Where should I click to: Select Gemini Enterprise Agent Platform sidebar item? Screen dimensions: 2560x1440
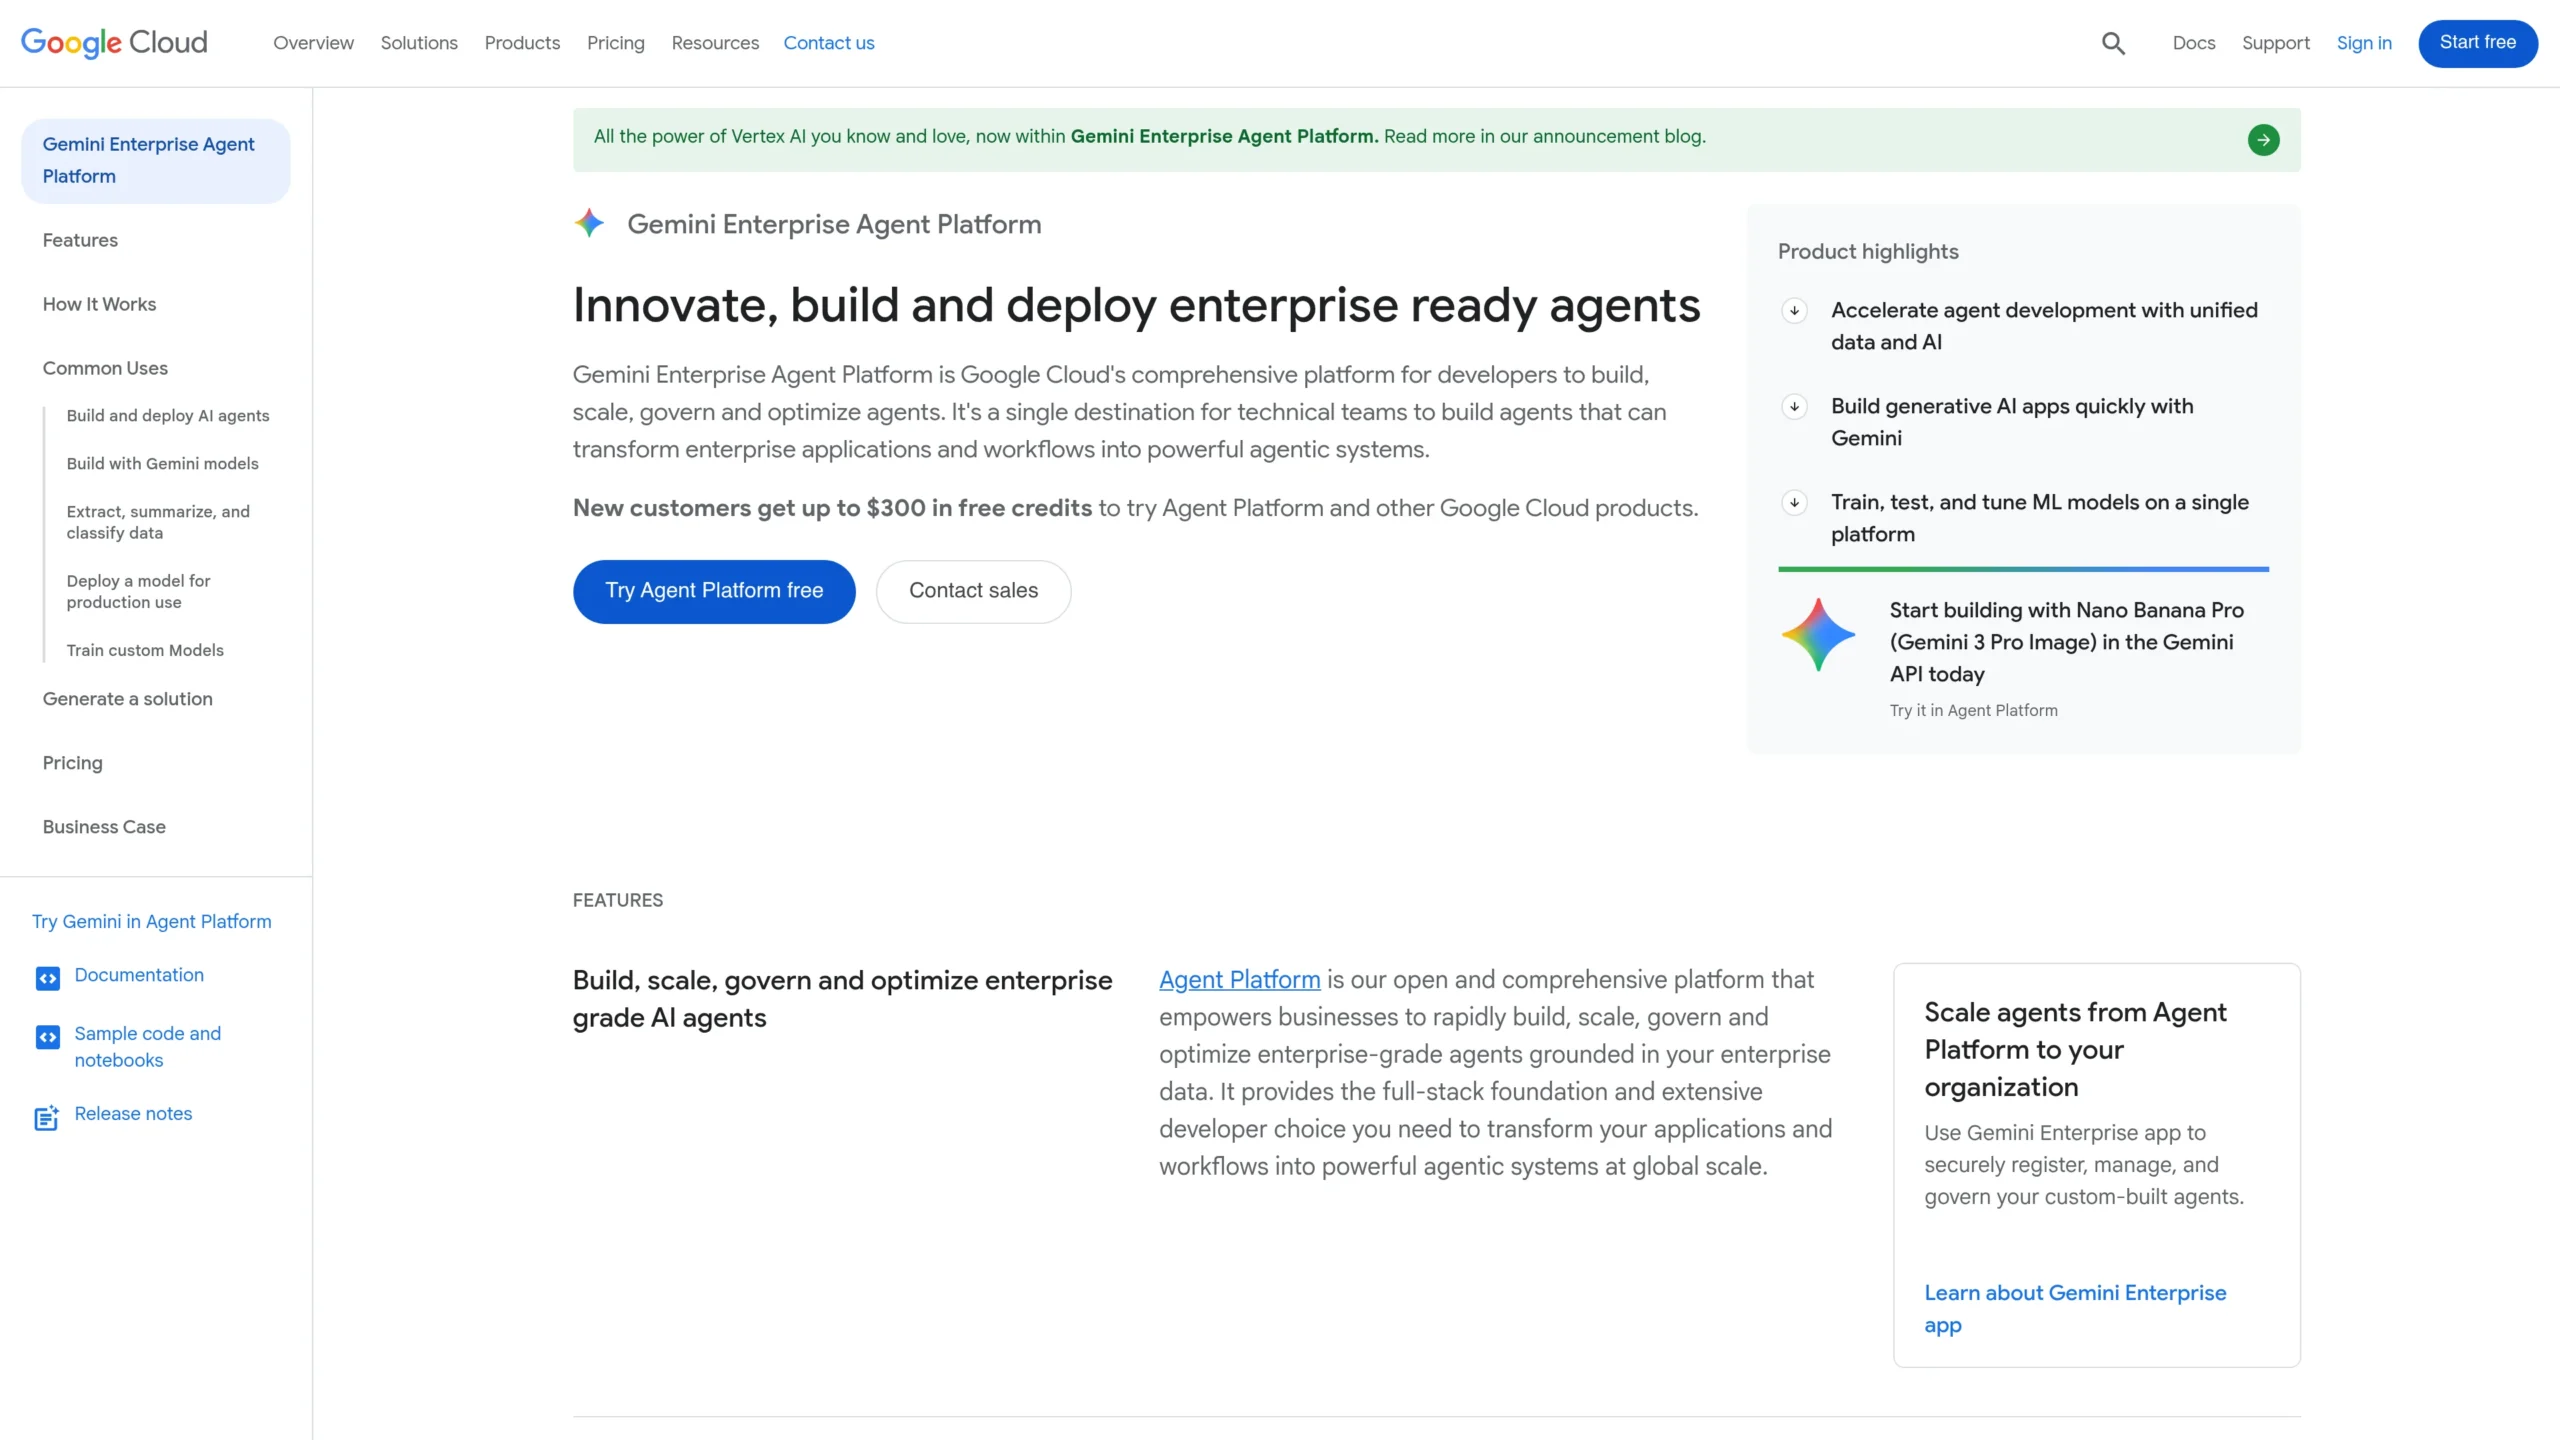[156, 161]
